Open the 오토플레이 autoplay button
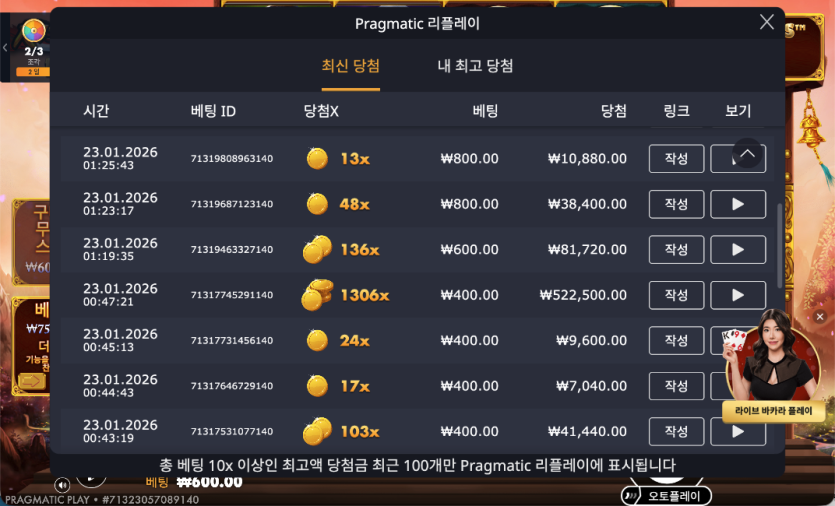 (666, 496)
